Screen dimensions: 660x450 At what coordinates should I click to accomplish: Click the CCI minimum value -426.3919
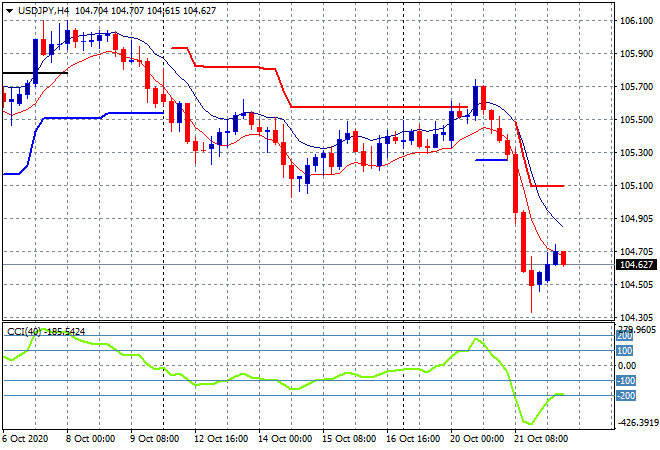click(638, 423)
